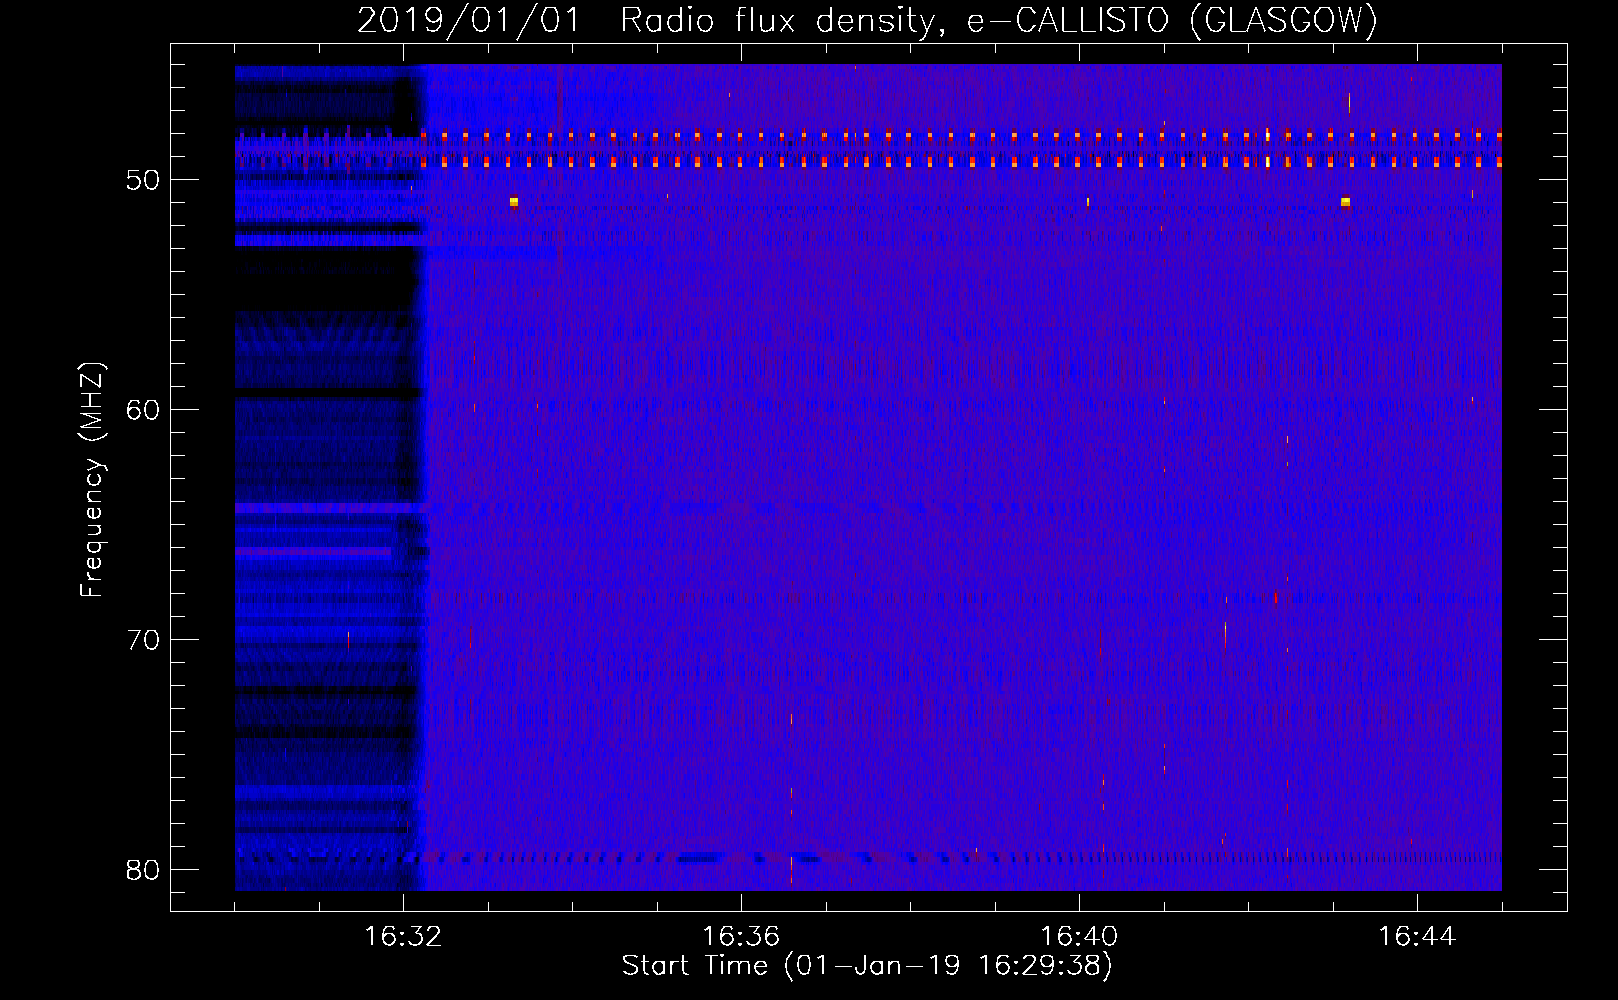Click the plot title text at top

[x=867, y=20]
